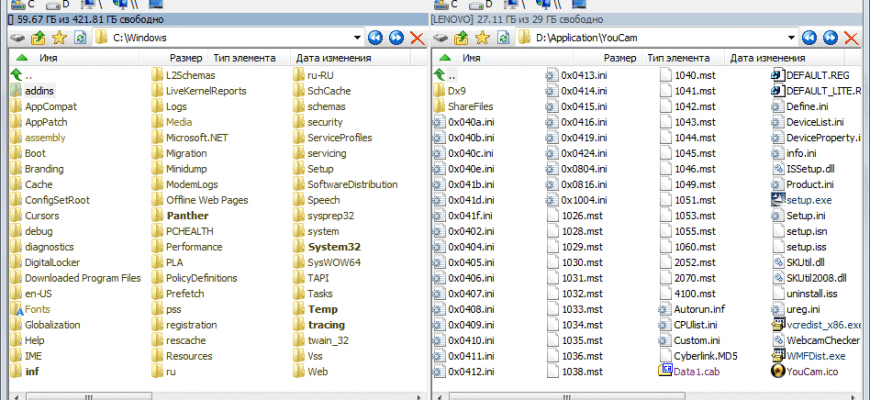Select drive D button above right pane
This screenshot has width=870, height=400.
coord(480,5)
